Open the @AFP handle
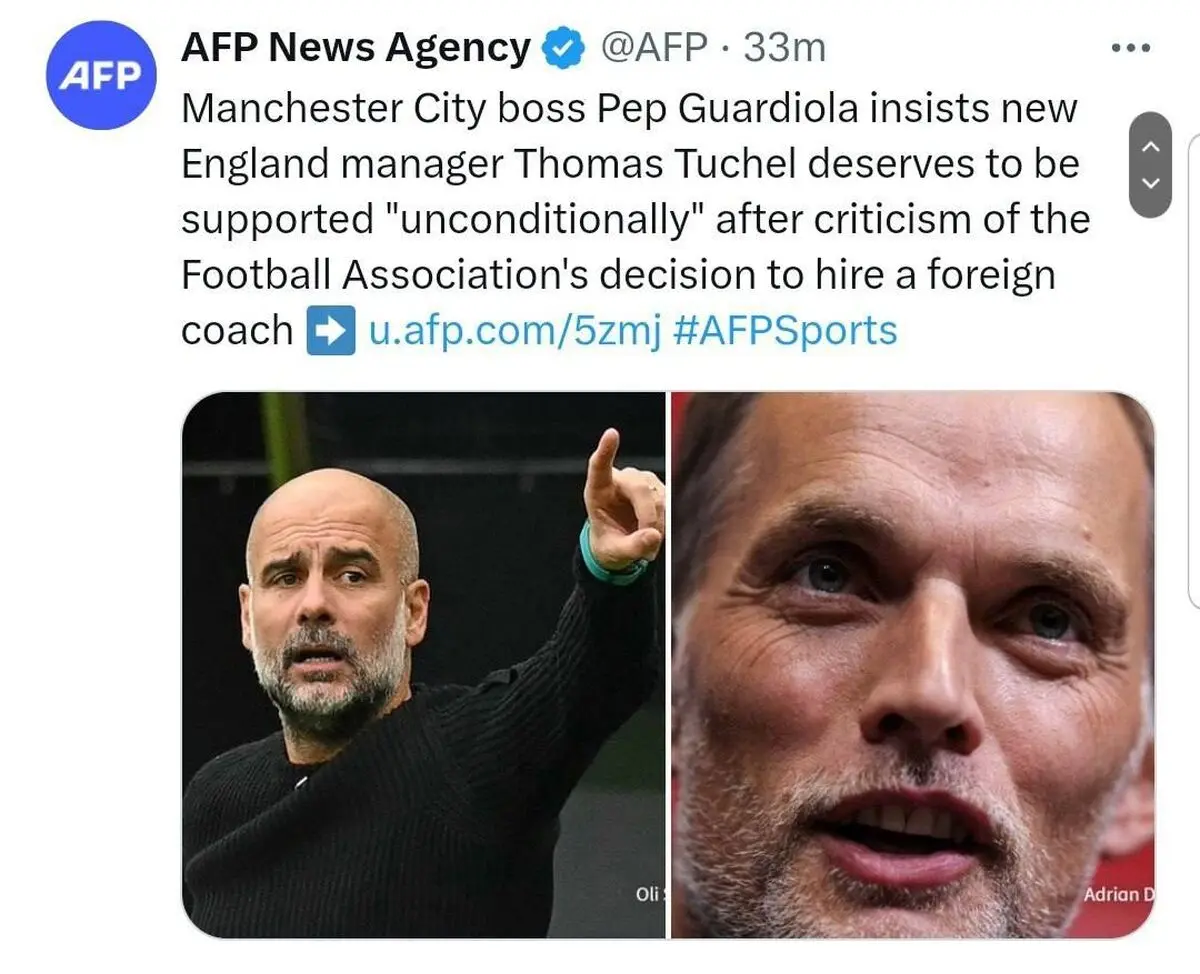This screenshot has height=974, width=1200. (654, 47)
